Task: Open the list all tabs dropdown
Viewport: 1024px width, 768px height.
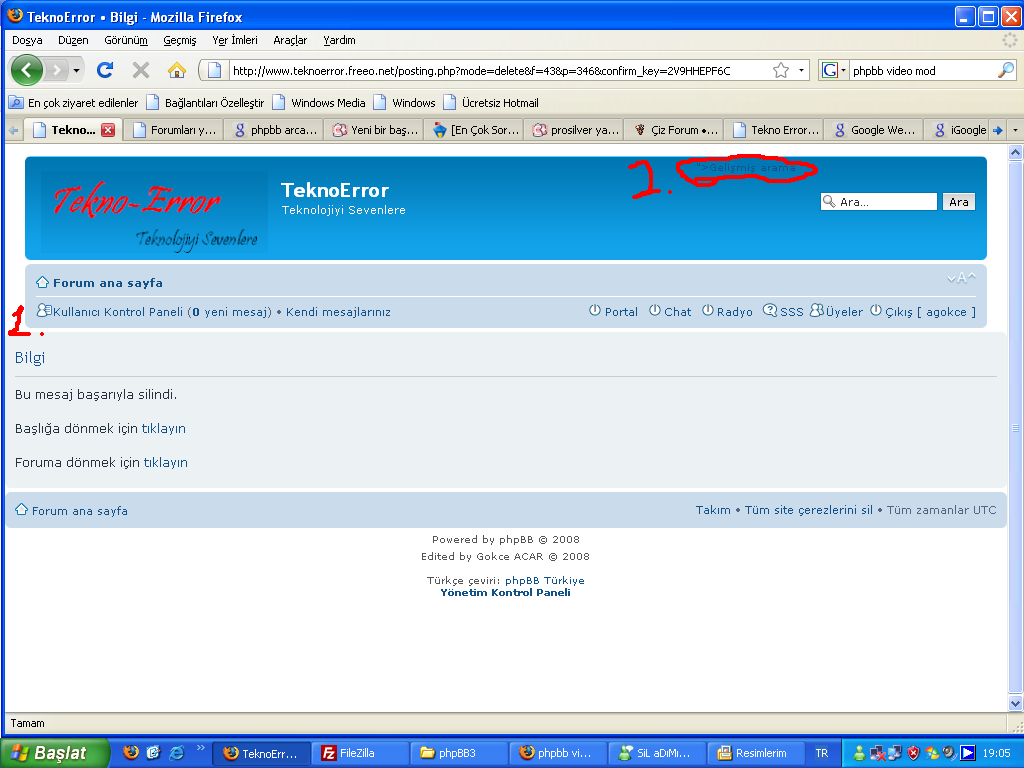Action: pos(1015,130)
